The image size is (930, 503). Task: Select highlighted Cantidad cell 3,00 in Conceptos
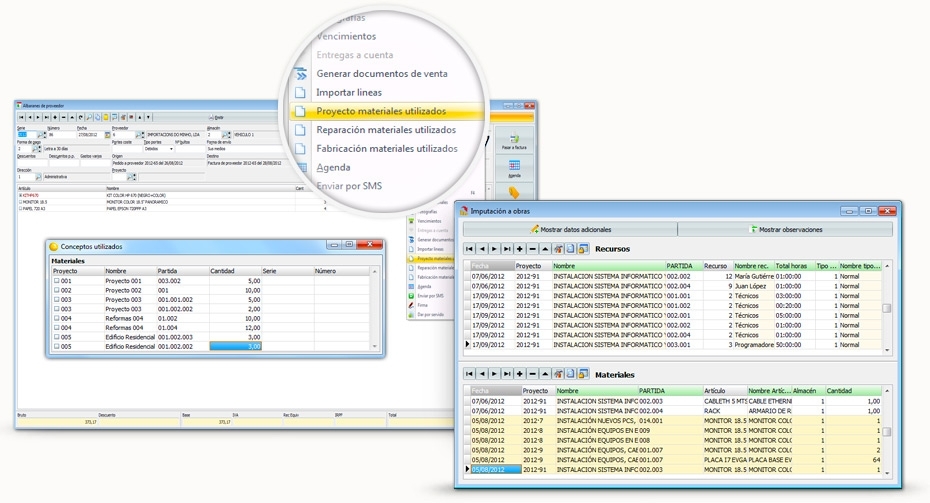(x=235, y=346)
